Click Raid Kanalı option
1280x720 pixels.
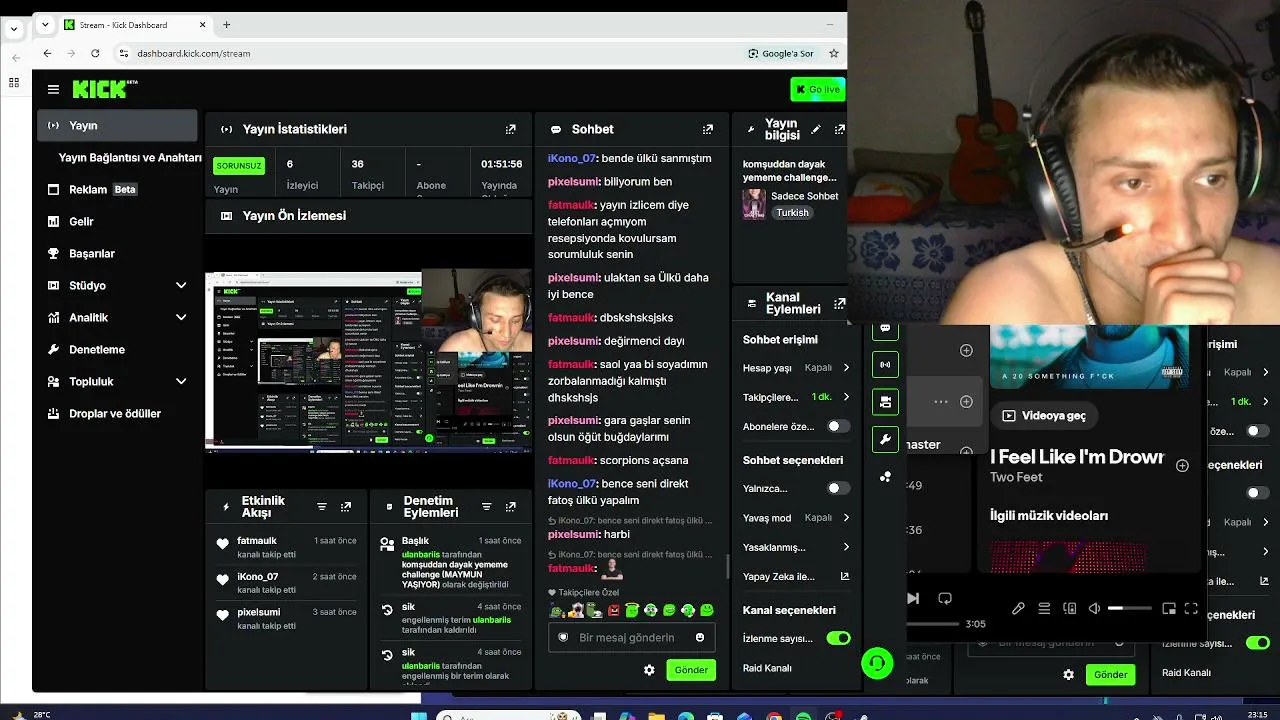tap(767, 668)
